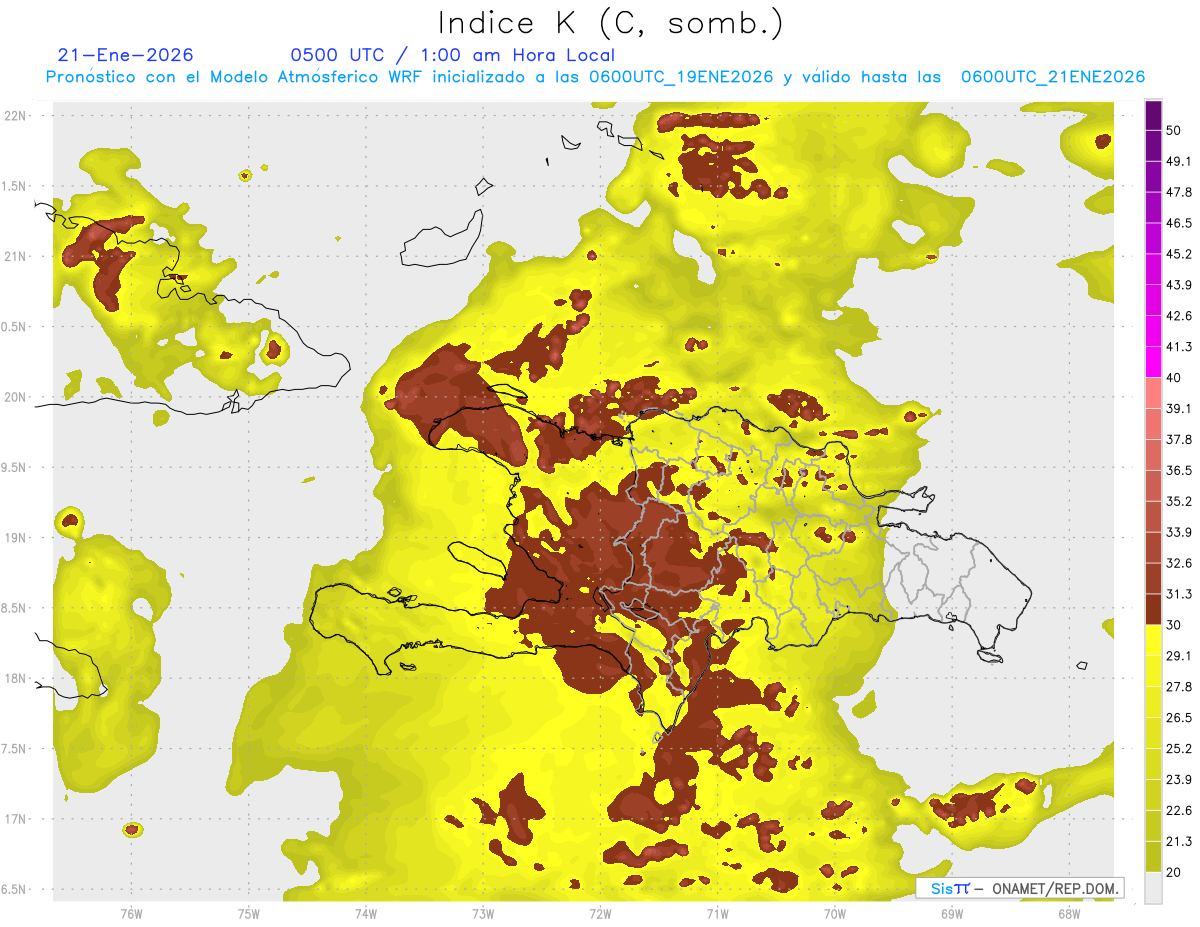Click the colorbar value "40"
Viewport: 1200px width, 927px height.
point(1174,378)
